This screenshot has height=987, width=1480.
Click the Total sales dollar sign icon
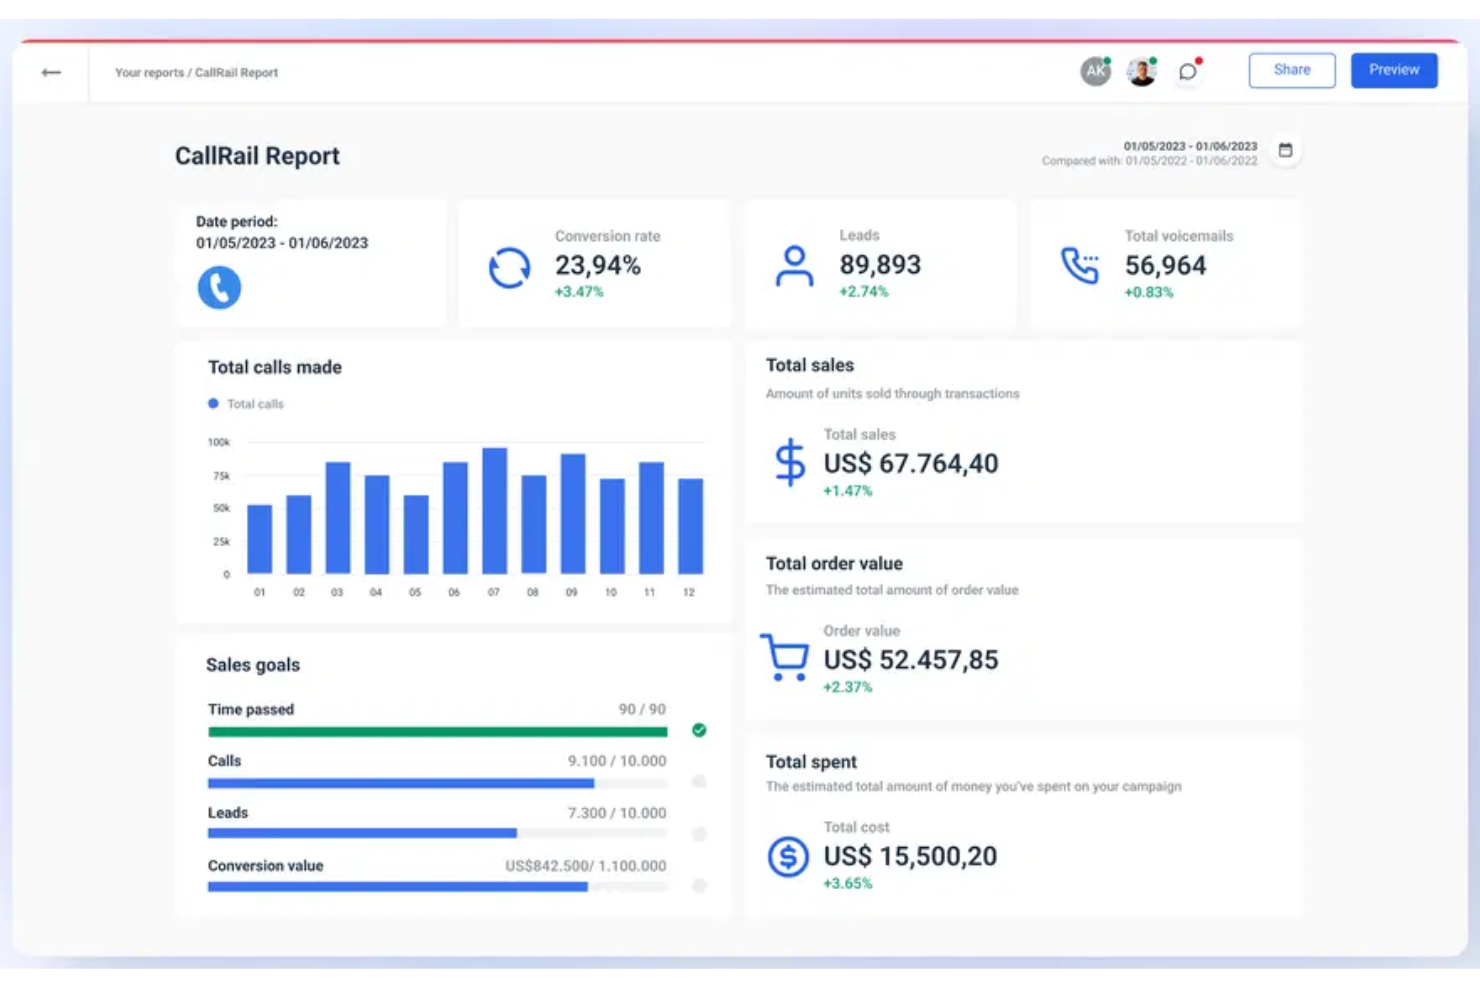[x=790, y=462]
